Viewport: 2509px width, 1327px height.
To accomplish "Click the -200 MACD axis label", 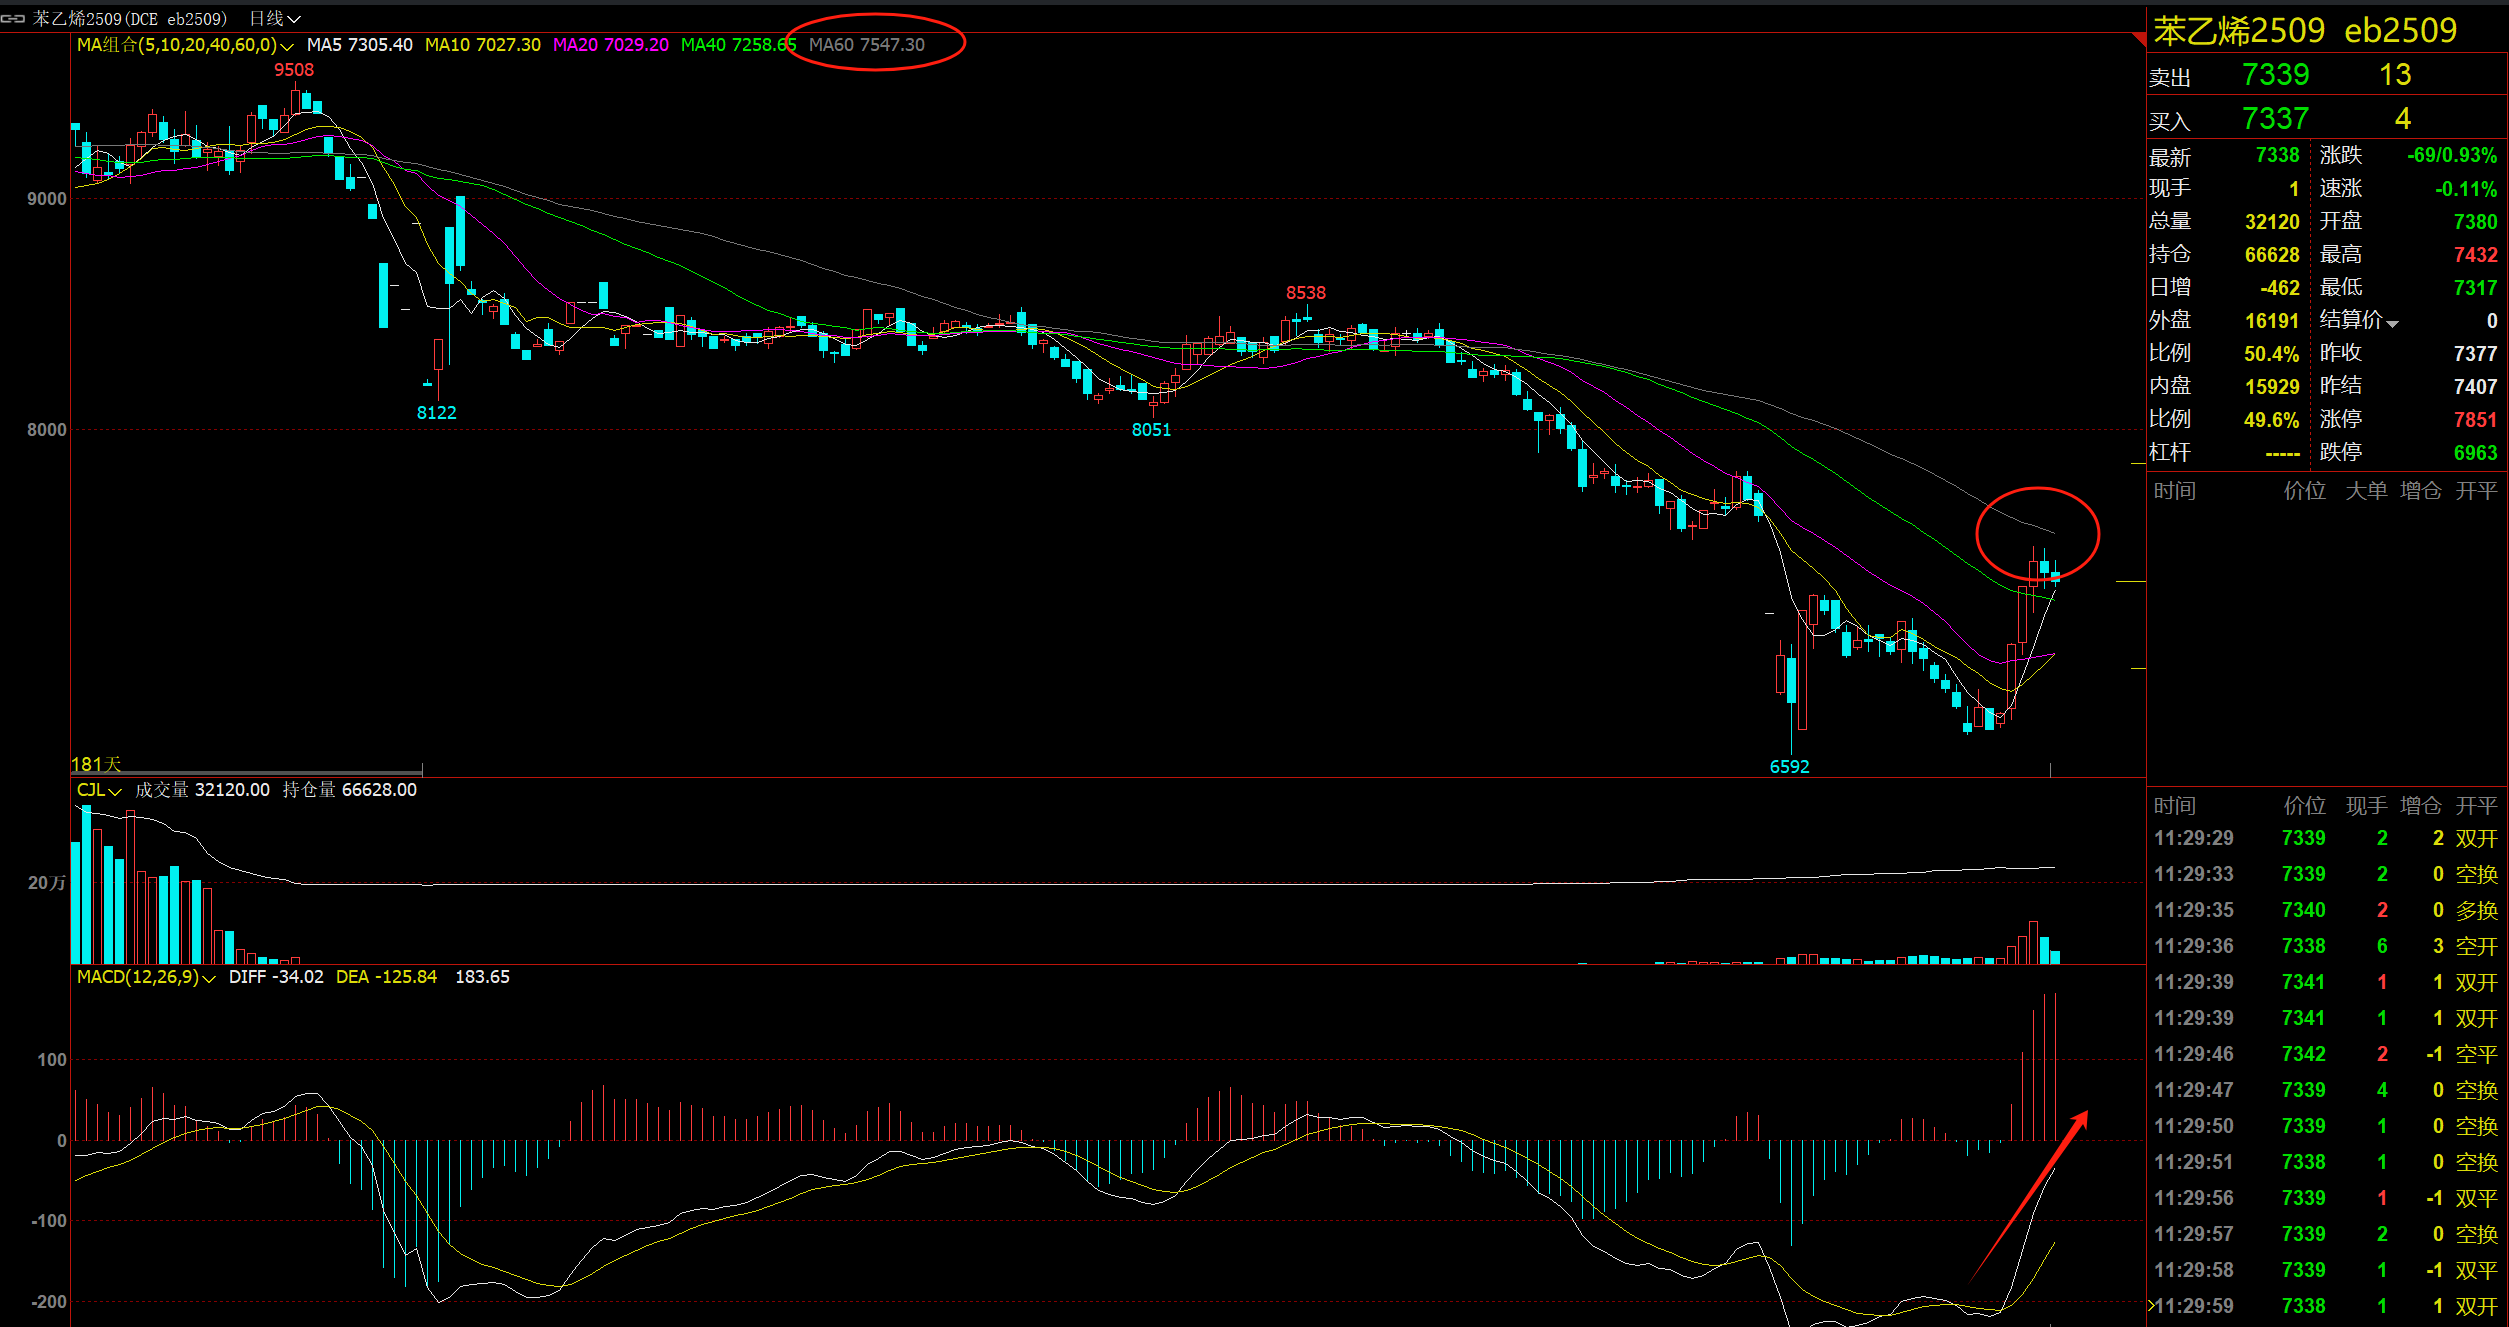I will [x=48, y=1302].
